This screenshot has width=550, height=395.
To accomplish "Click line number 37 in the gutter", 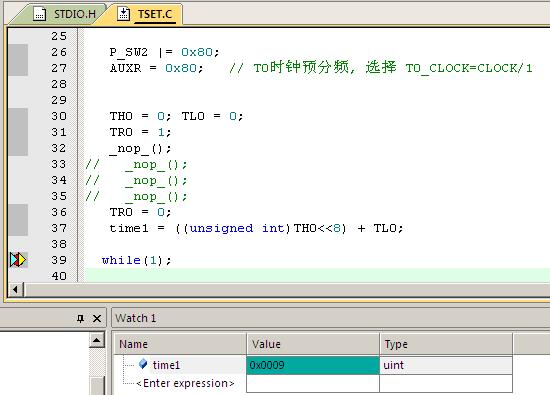I will pos(59,228).
